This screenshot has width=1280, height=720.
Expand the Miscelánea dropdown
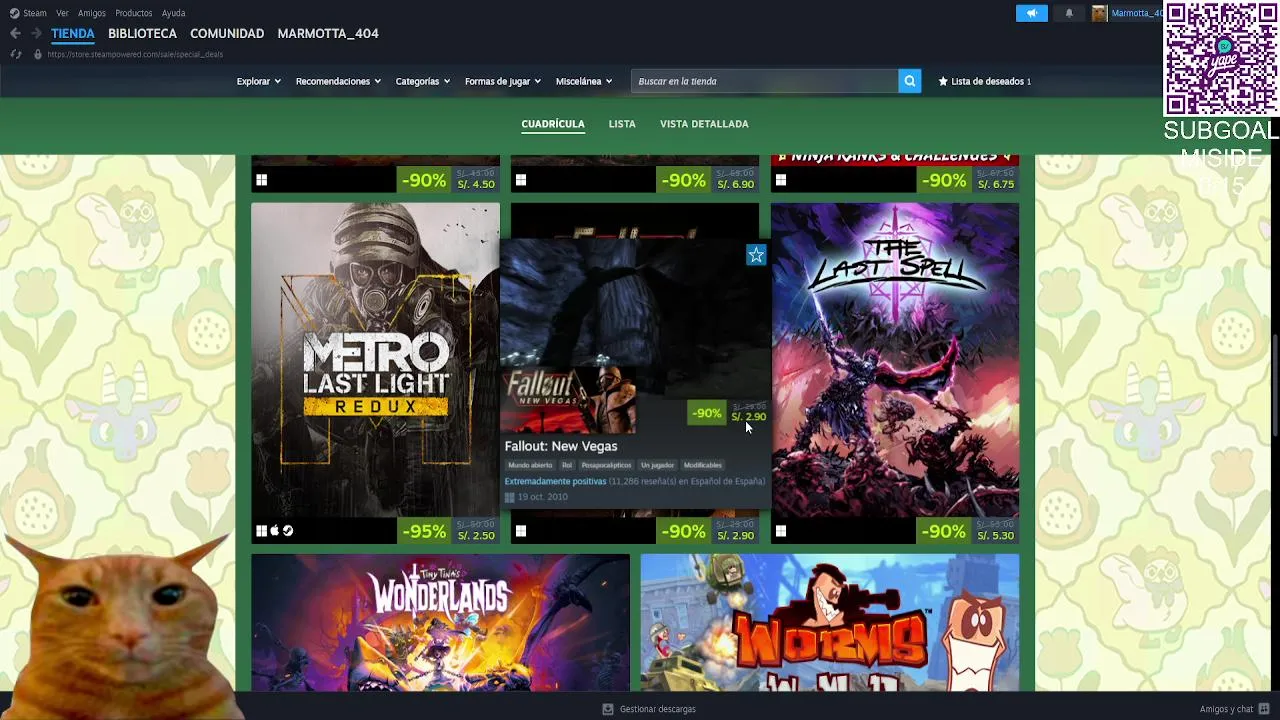[x=584, y=81]
